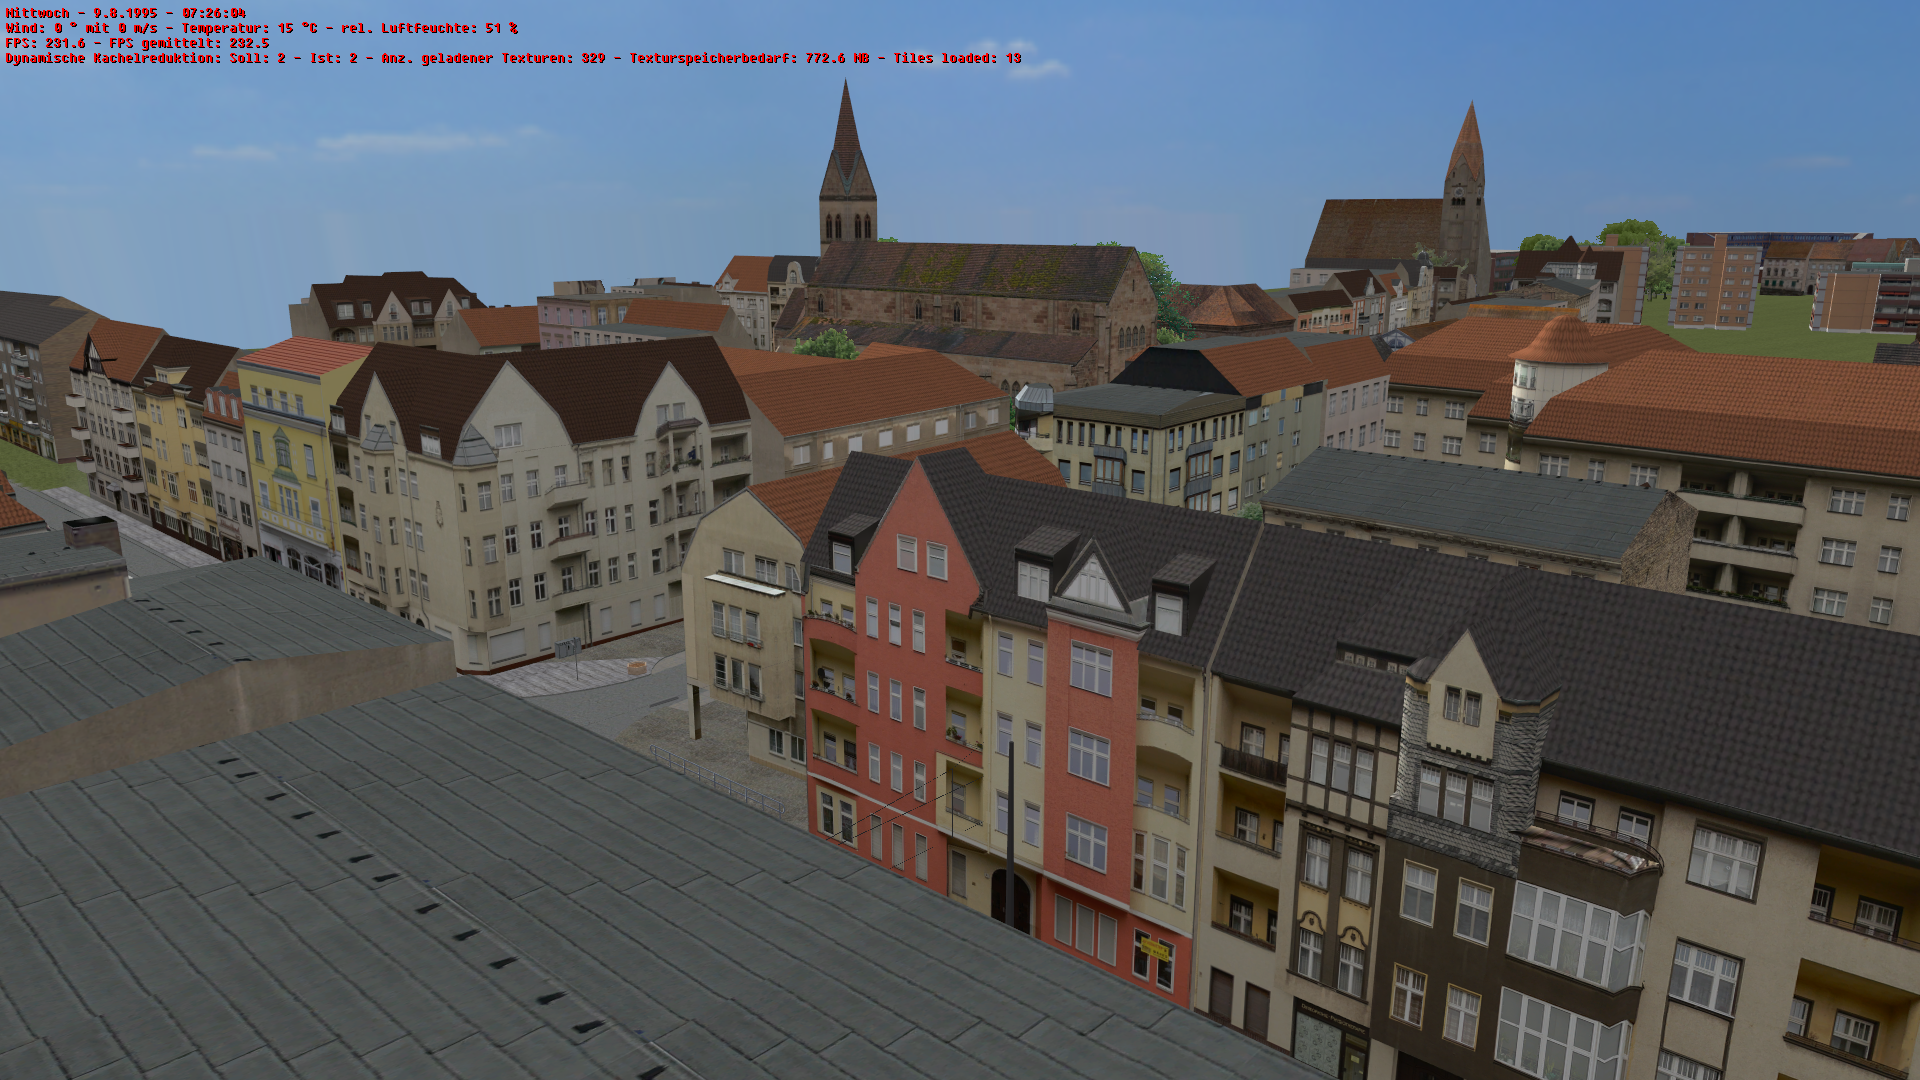Image resolution: width=1920 pixels, height=1080 pixels.
Task: Click the 'Dynamische Kachelreduktion' status line
Action: point(110,58)
